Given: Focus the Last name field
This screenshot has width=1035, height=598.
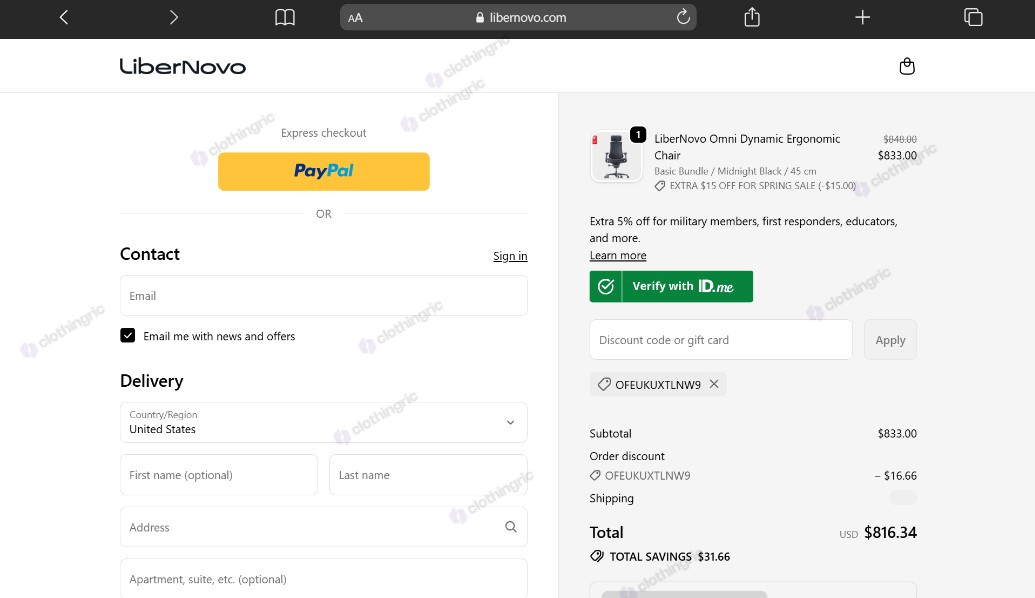Looking at the screenshot, I should 428,475.
